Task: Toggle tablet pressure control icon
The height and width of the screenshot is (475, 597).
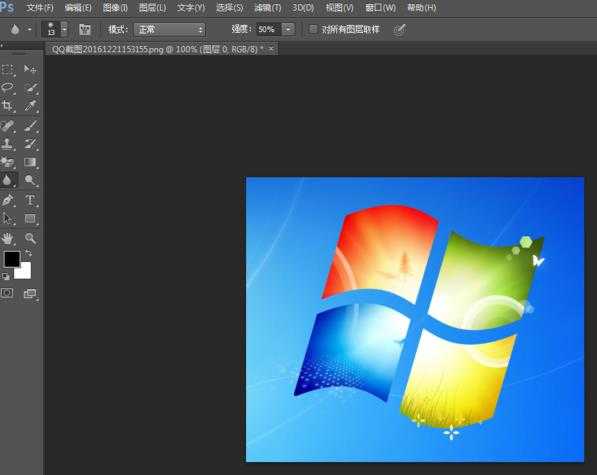Action: click(399, 30)
